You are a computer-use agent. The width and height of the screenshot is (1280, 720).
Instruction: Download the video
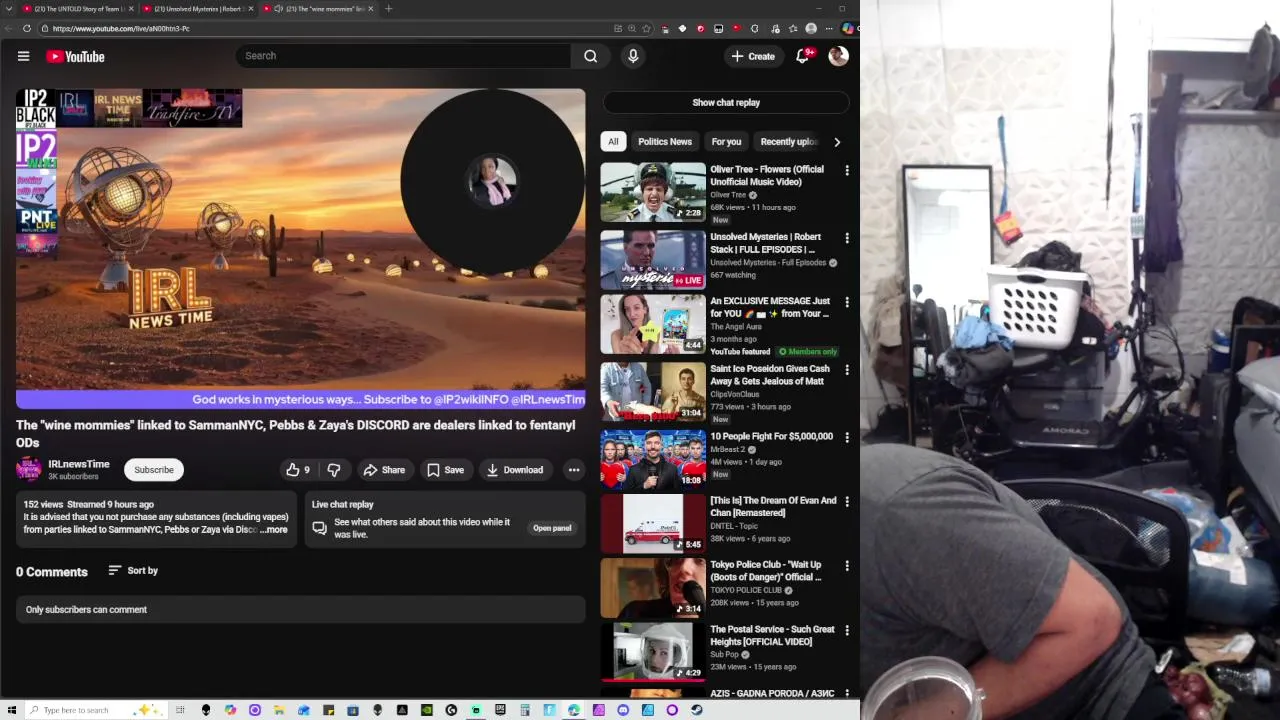click(515, 470)
